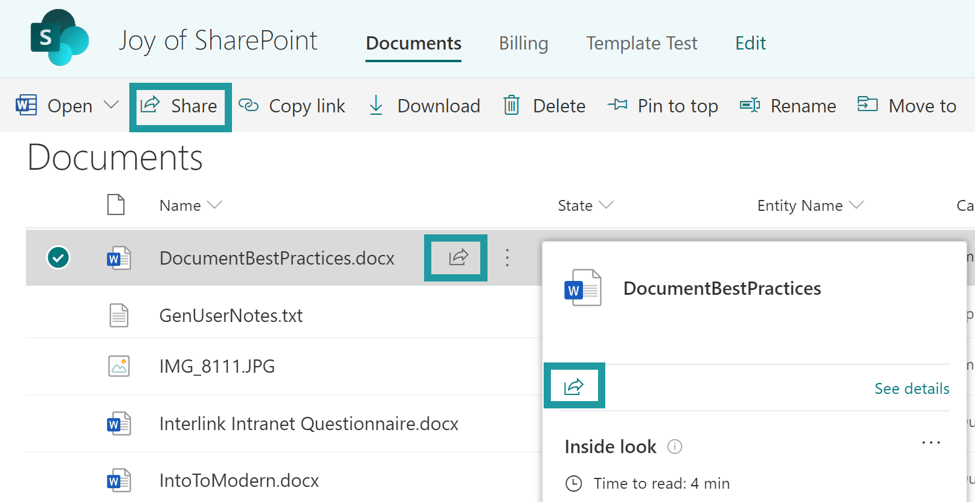
Task: Click share icon in the hover card
Action: tap(574, 387)
